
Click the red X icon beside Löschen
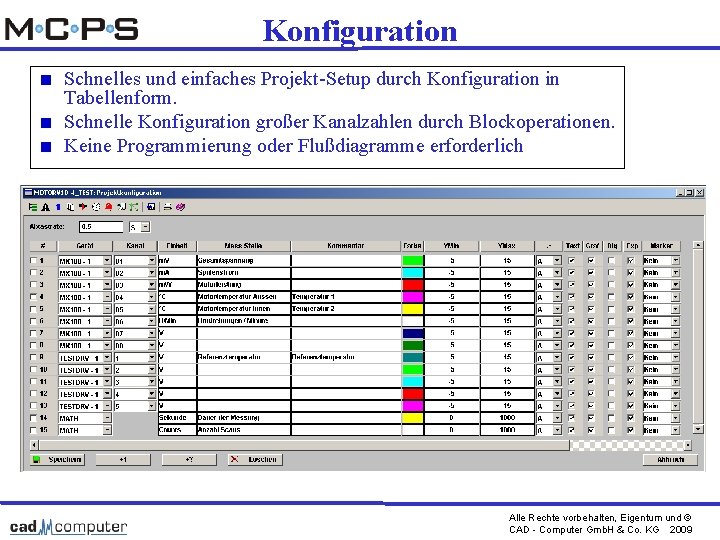click(x=234, y=459)
